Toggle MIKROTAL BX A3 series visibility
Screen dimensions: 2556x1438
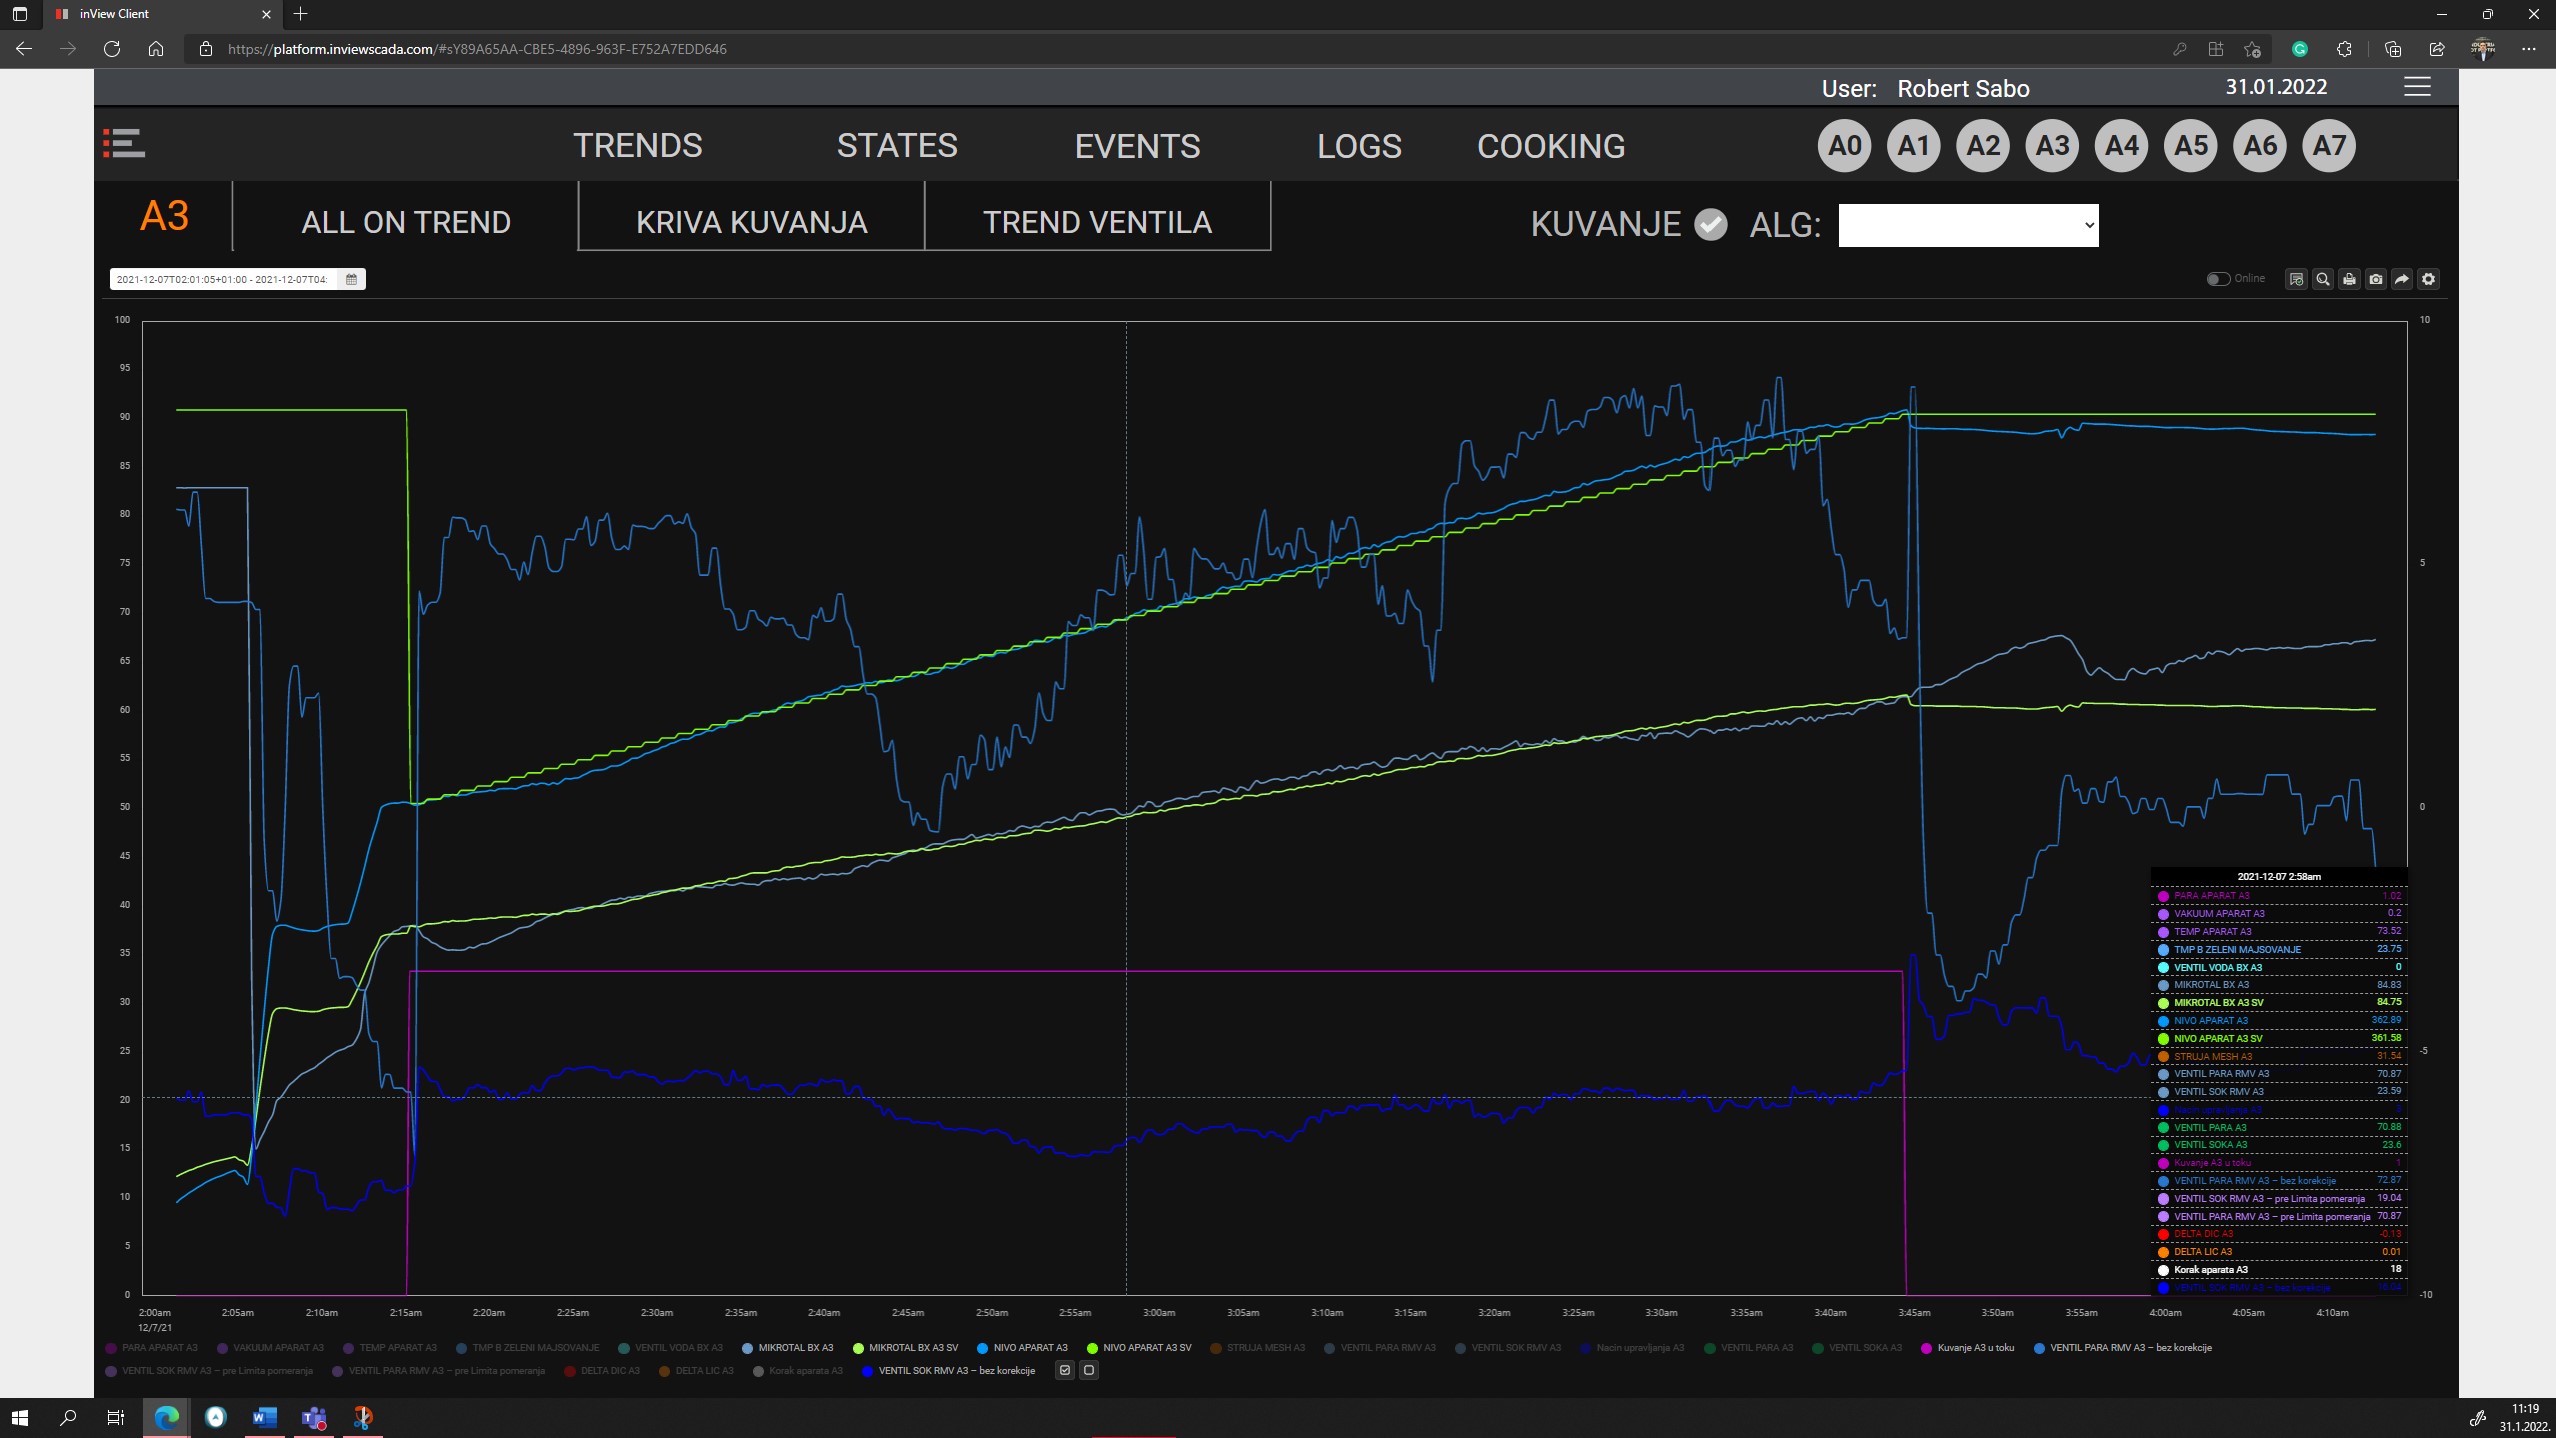click(787, 1348)
